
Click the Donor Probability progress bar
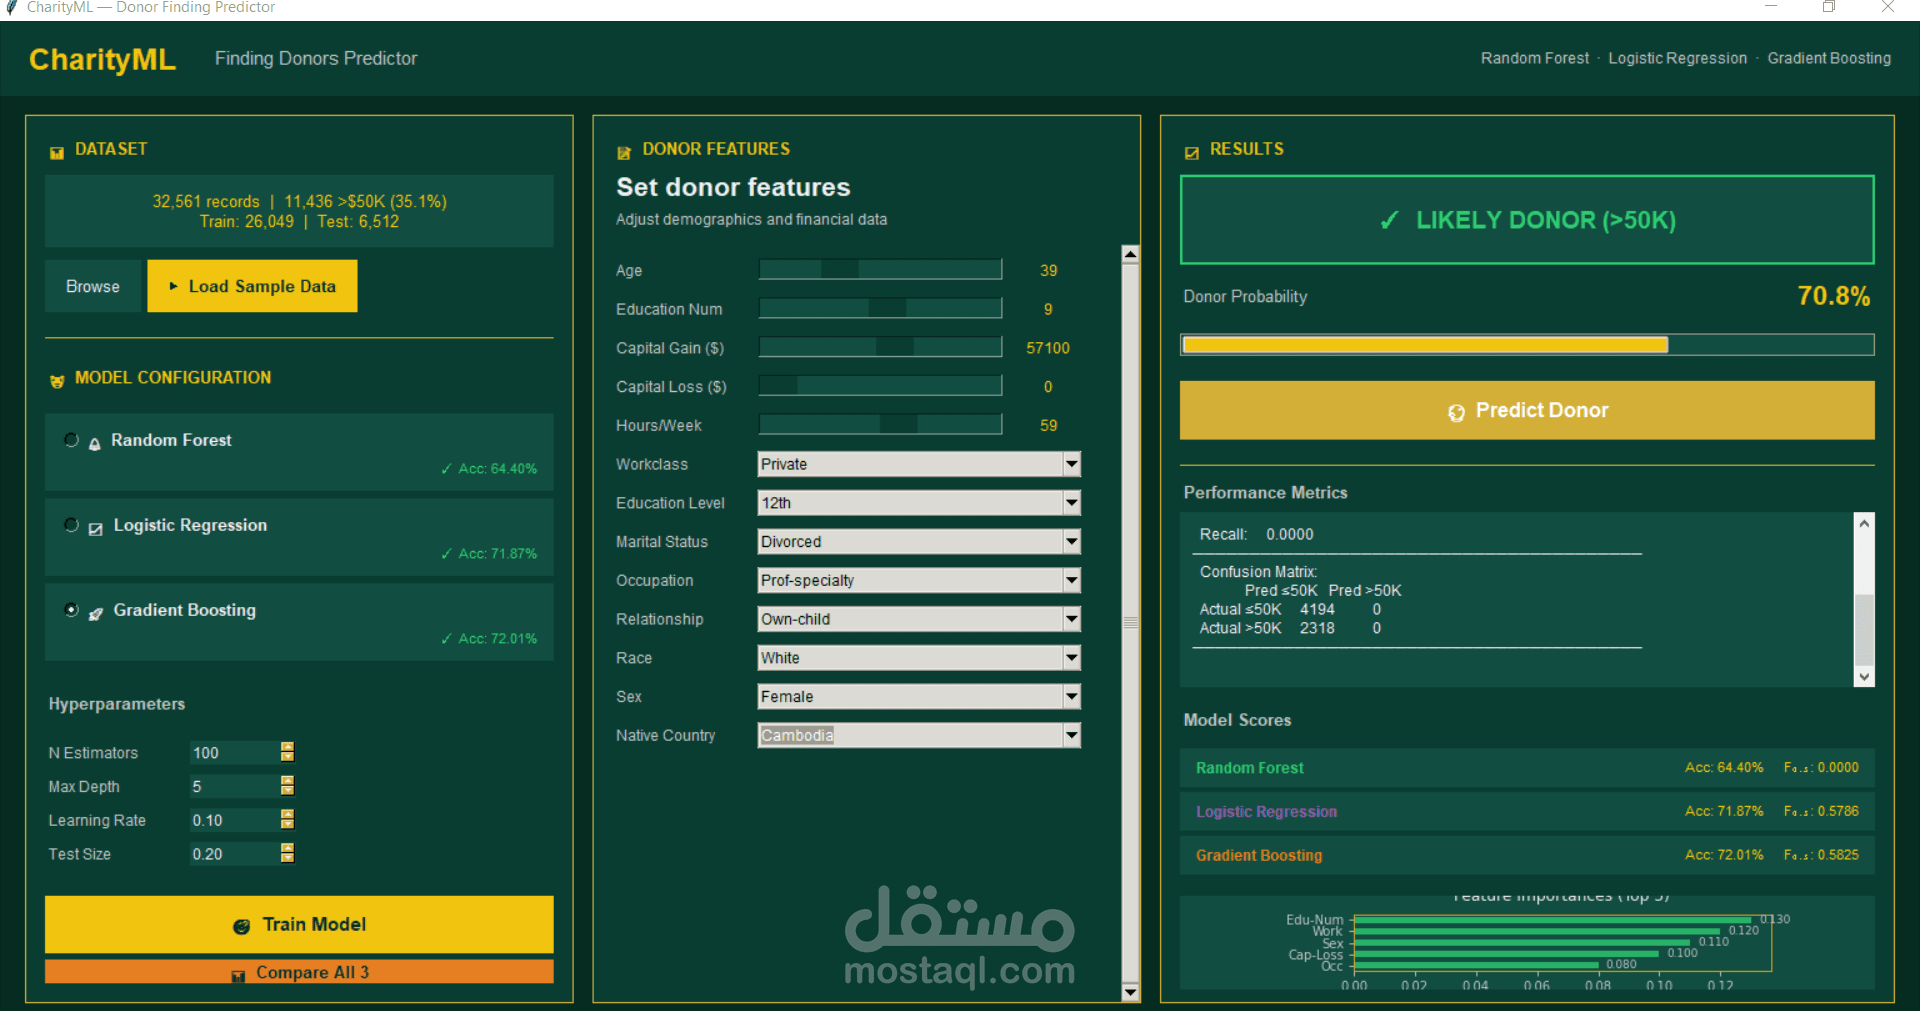[1527, 345]
